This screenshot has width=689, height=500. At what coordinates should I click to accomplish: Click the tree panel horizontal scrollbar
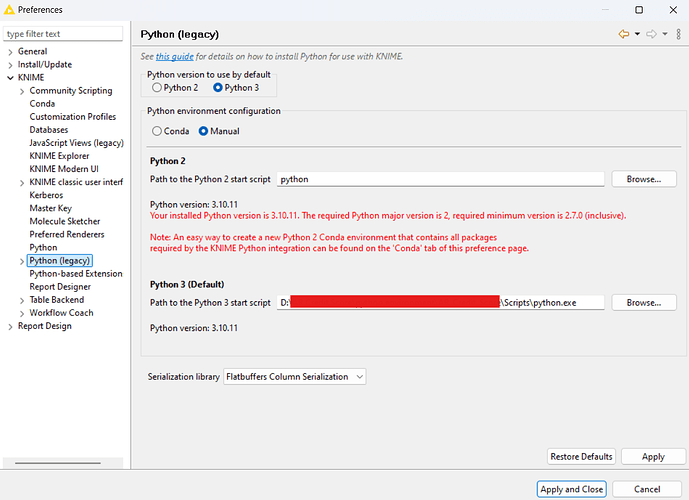58,463
